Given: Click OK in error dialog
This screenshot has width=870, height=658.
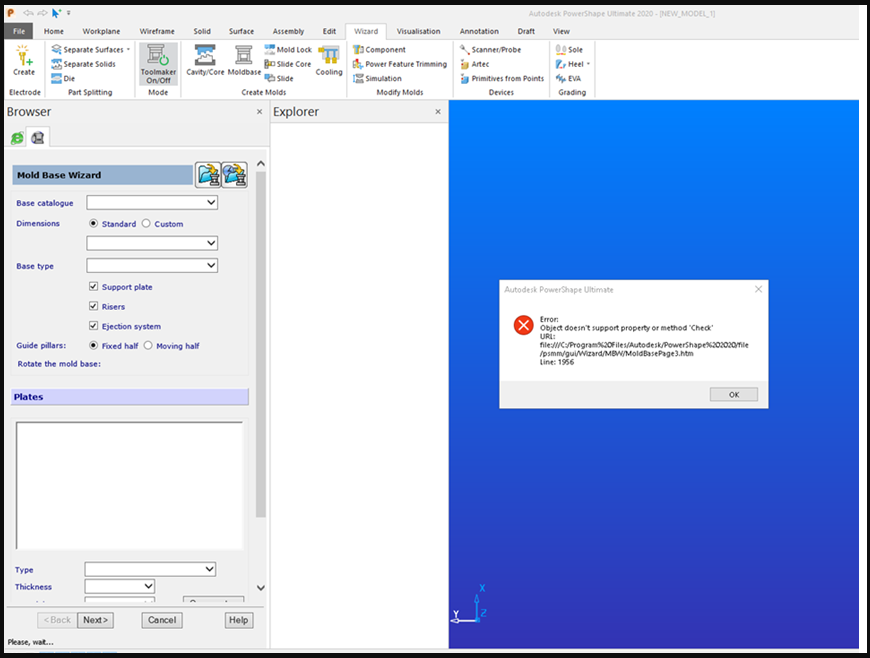Looking at the screenshot, I should pyautogui.click(x=734, y=394).
